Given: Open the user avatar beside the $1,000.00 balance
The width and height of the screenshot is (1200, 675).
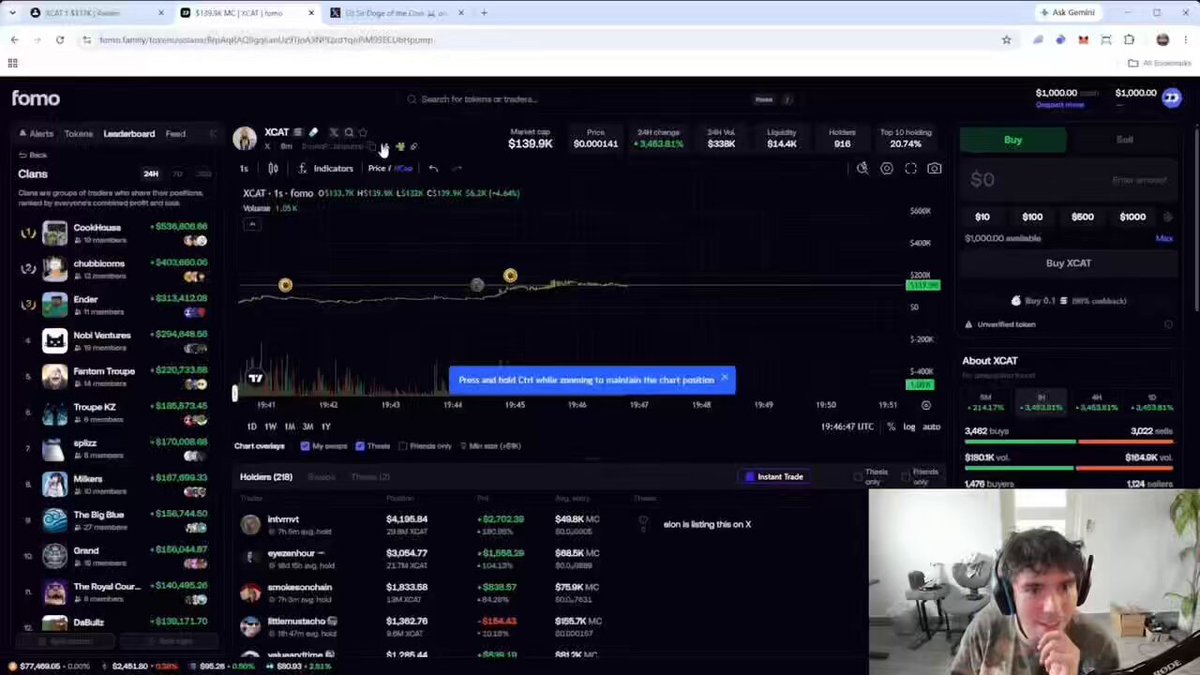Looking at the screenshot, I should 1172,97.
